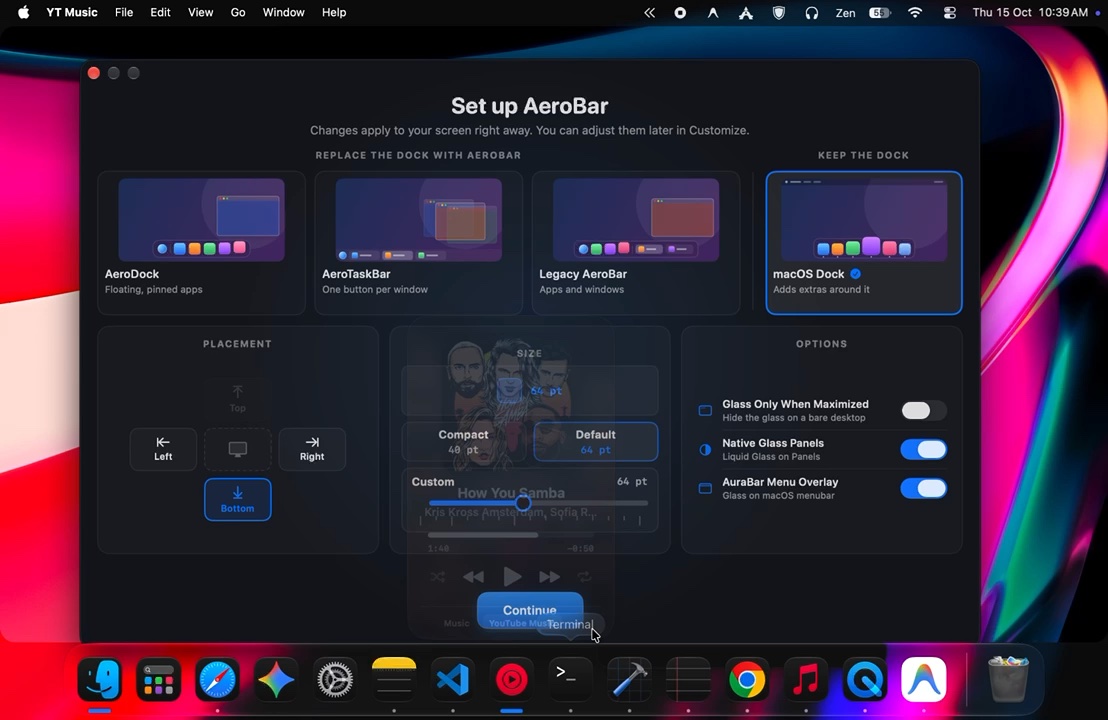The height and width of the screenshot is (720, 1108).
Task: Open the shield status icon in menu bar
Action: 779,12
